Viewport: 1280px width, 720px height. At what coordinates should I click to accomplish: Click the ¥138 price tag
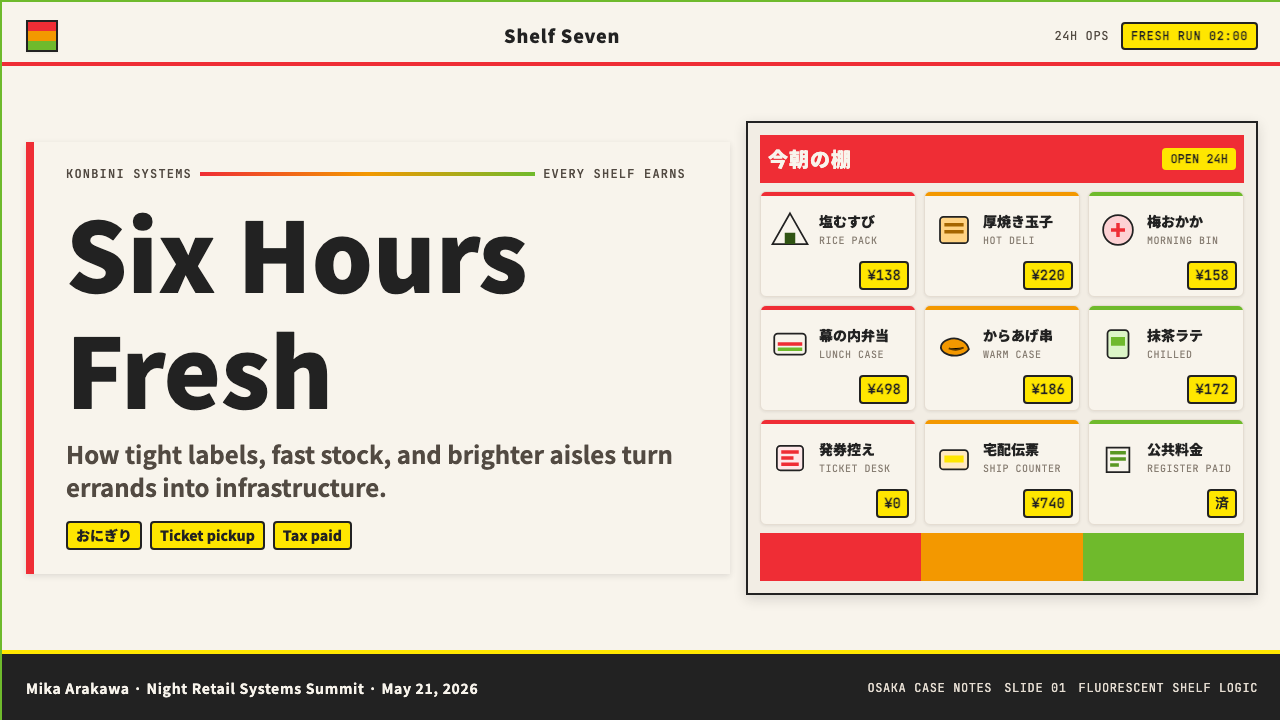coord(884,275)
